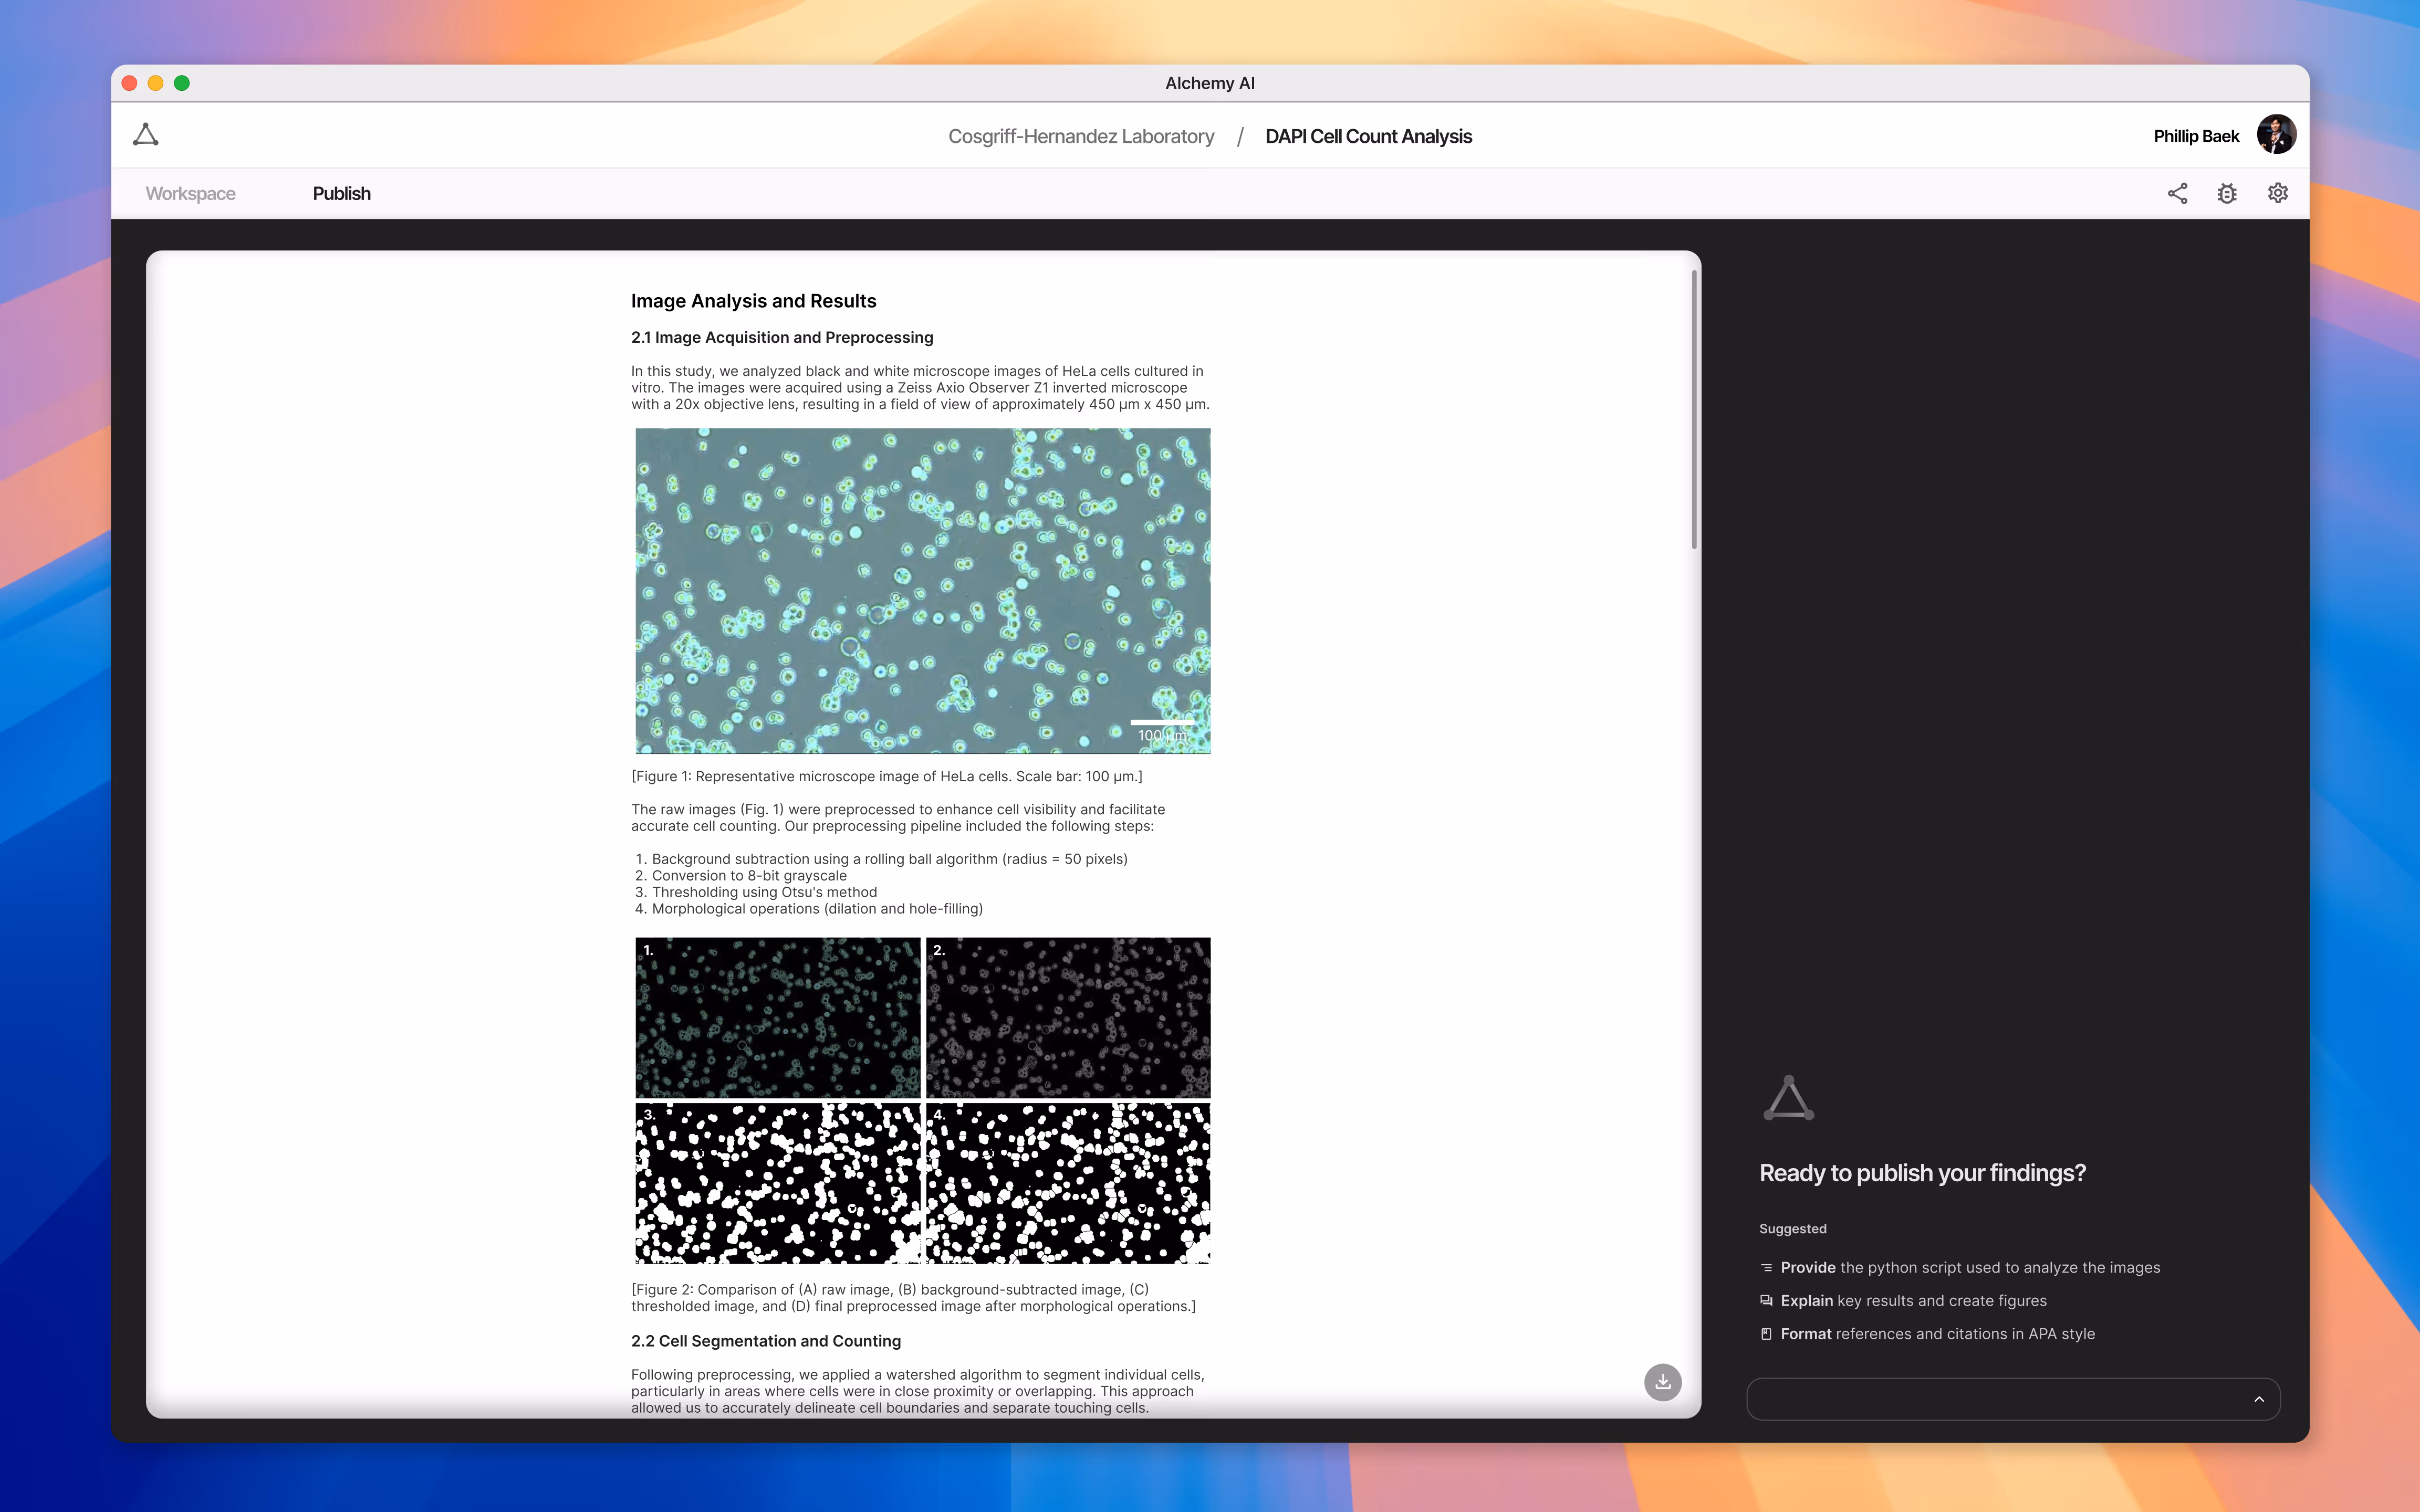
Task: Click the bug report icon
Action: 2227,193
